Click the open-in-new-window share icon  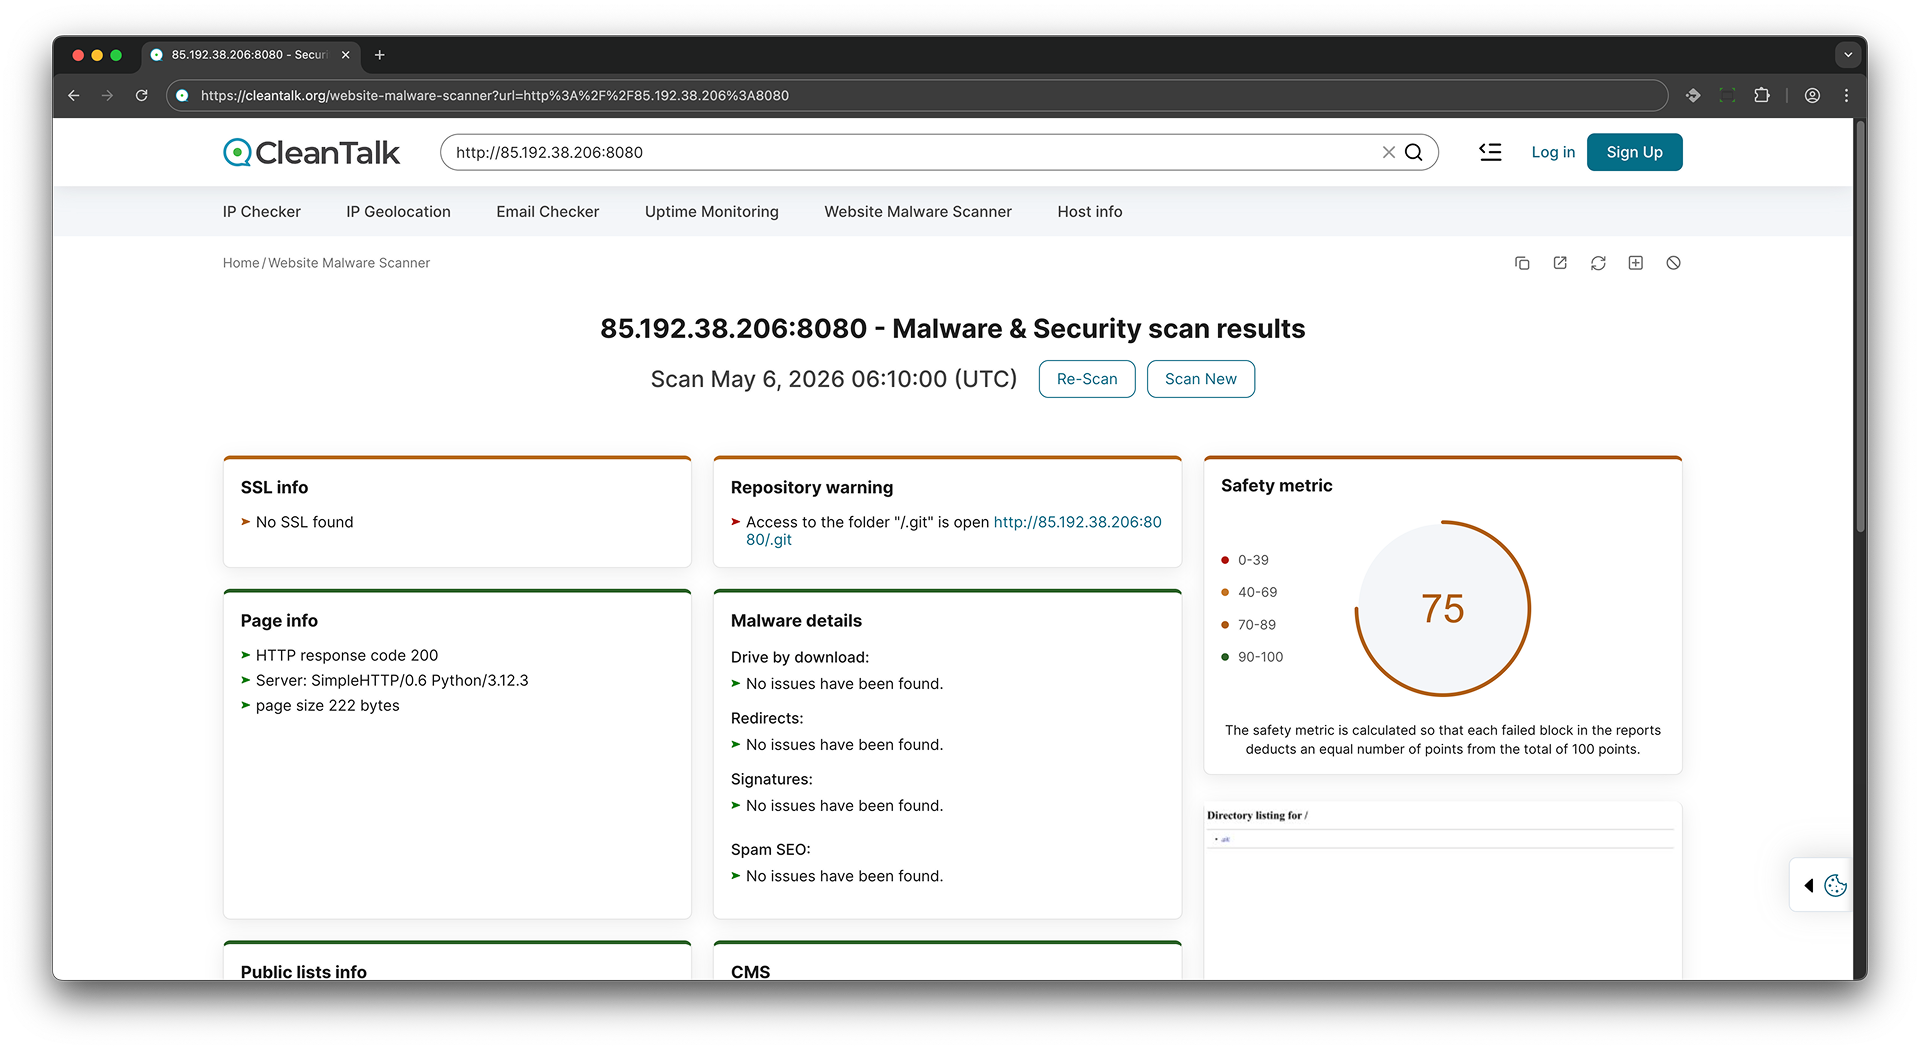click(1560, 263)
